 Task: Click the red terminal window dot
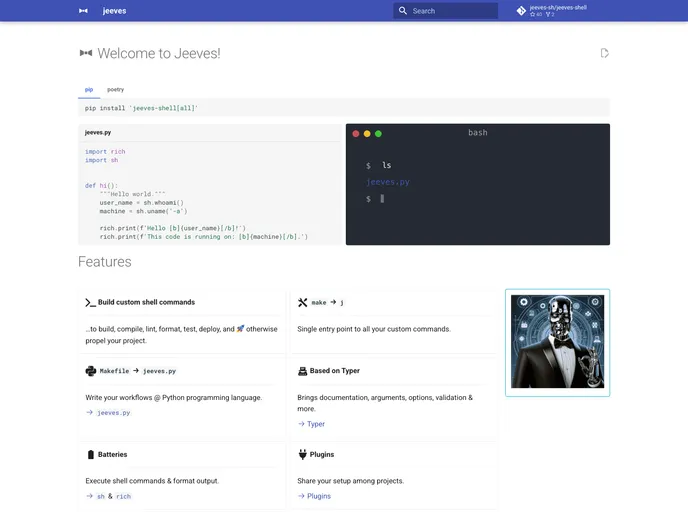click(x=356, y=134)
